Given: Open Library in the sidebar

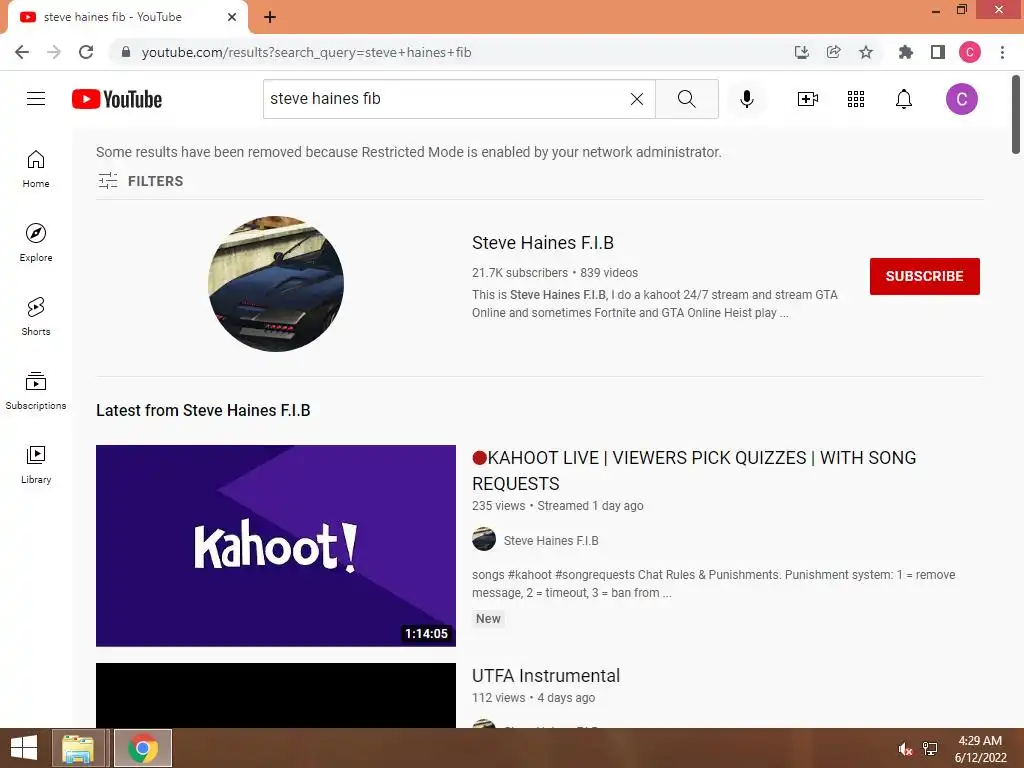Looking at the screenshot, I should (x=36, y=464).
